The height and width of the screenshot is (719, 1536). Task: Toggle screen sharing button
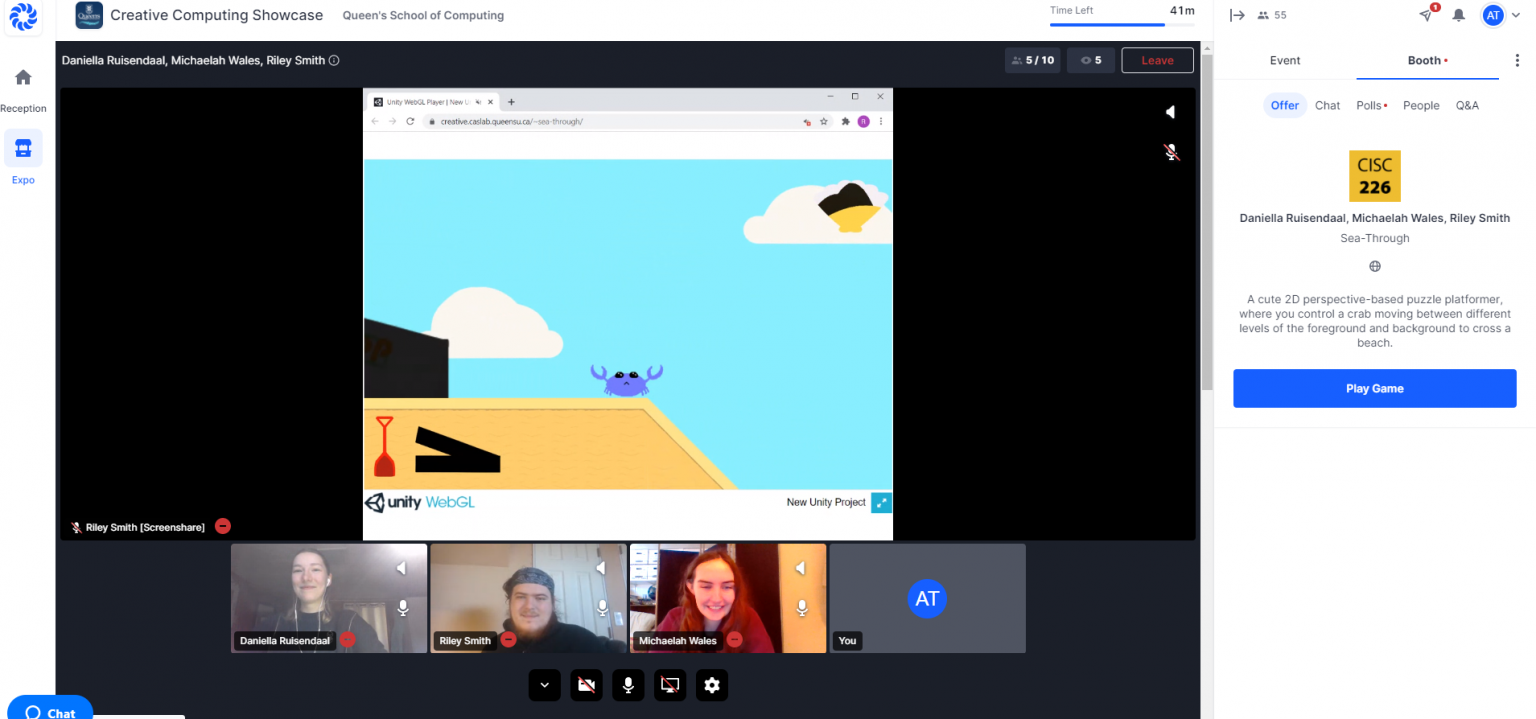[670, 685]
